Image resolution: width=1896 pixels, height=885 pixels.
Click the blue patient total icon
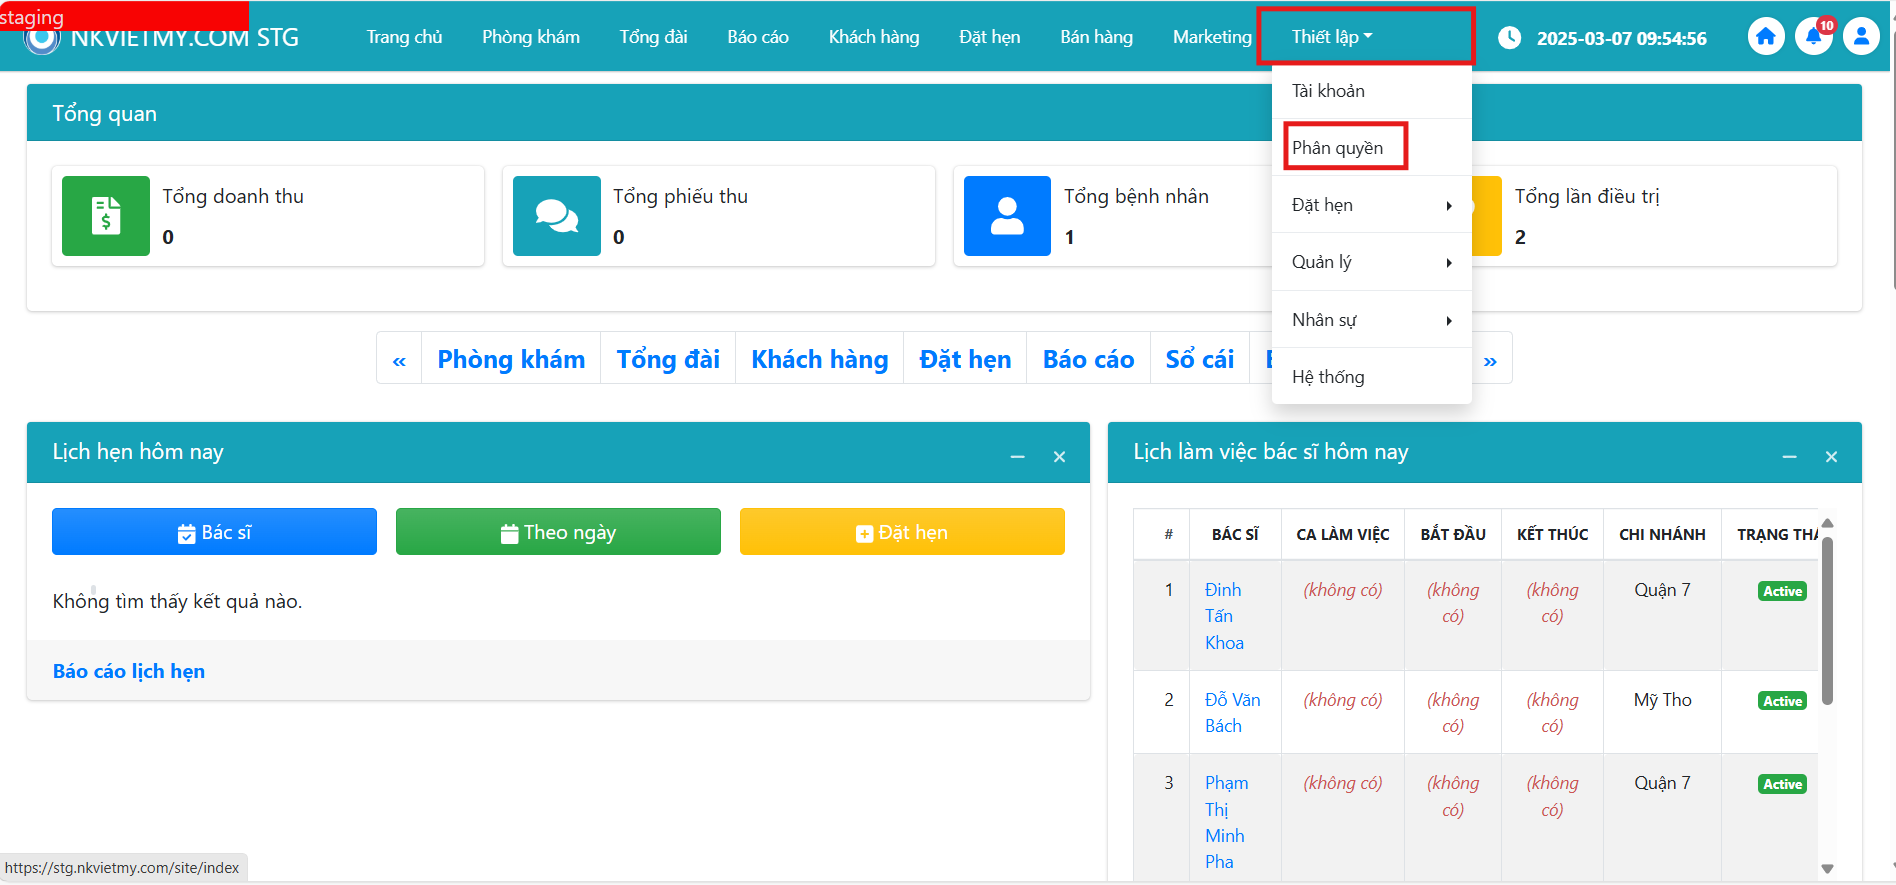(1007, 216)
